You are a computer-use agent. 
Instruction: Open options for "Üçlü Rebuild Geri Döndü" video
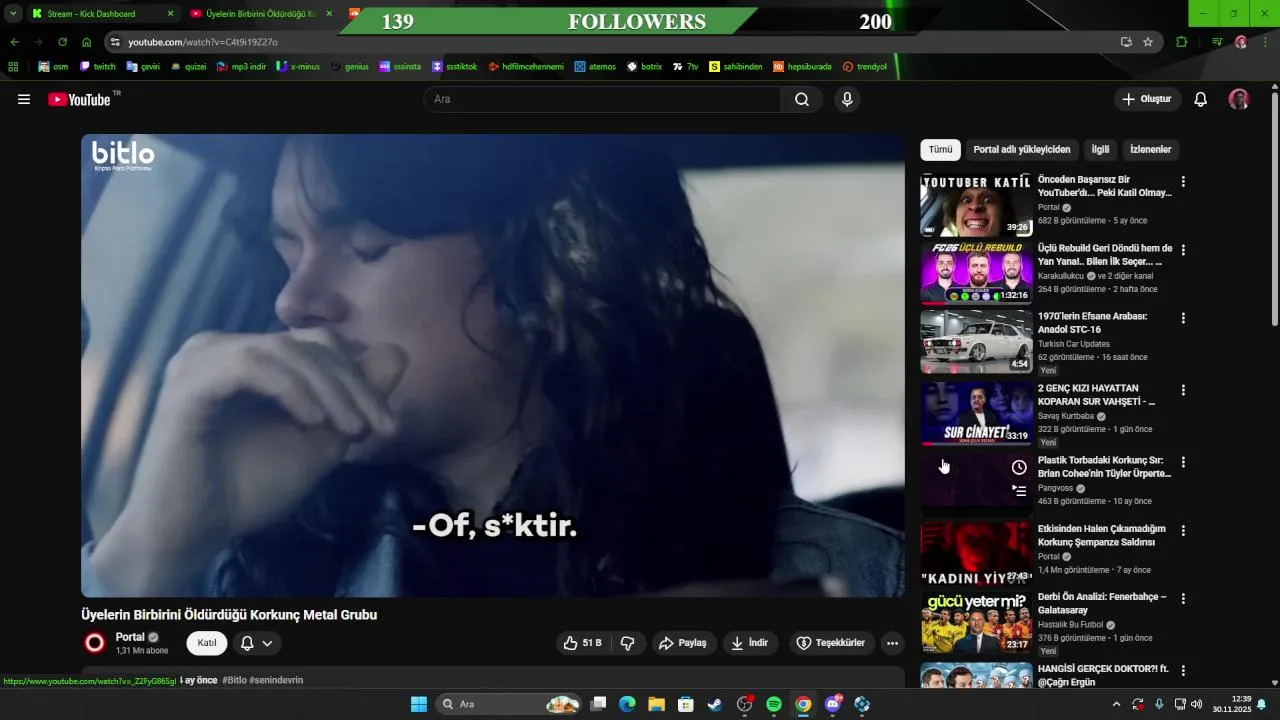[x=1183, y=250]
